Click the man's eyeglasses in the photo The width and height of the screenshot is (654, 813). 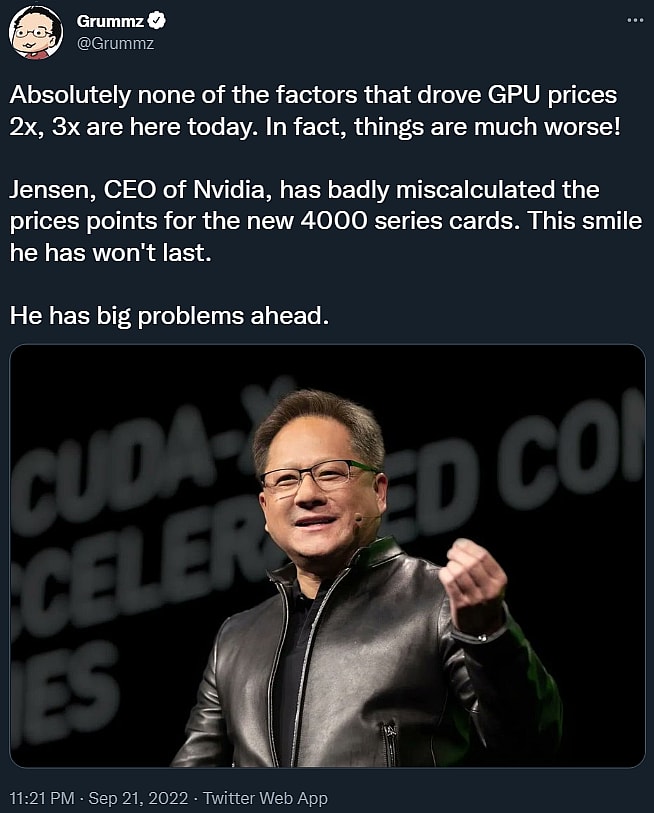[316, 474]
